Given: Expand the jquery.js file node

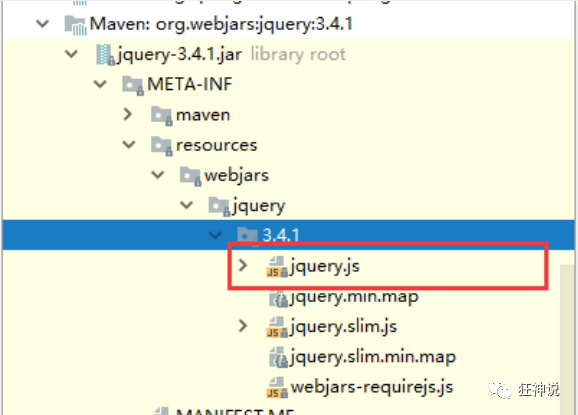Looking at the screenshot, I should point(243,265).
